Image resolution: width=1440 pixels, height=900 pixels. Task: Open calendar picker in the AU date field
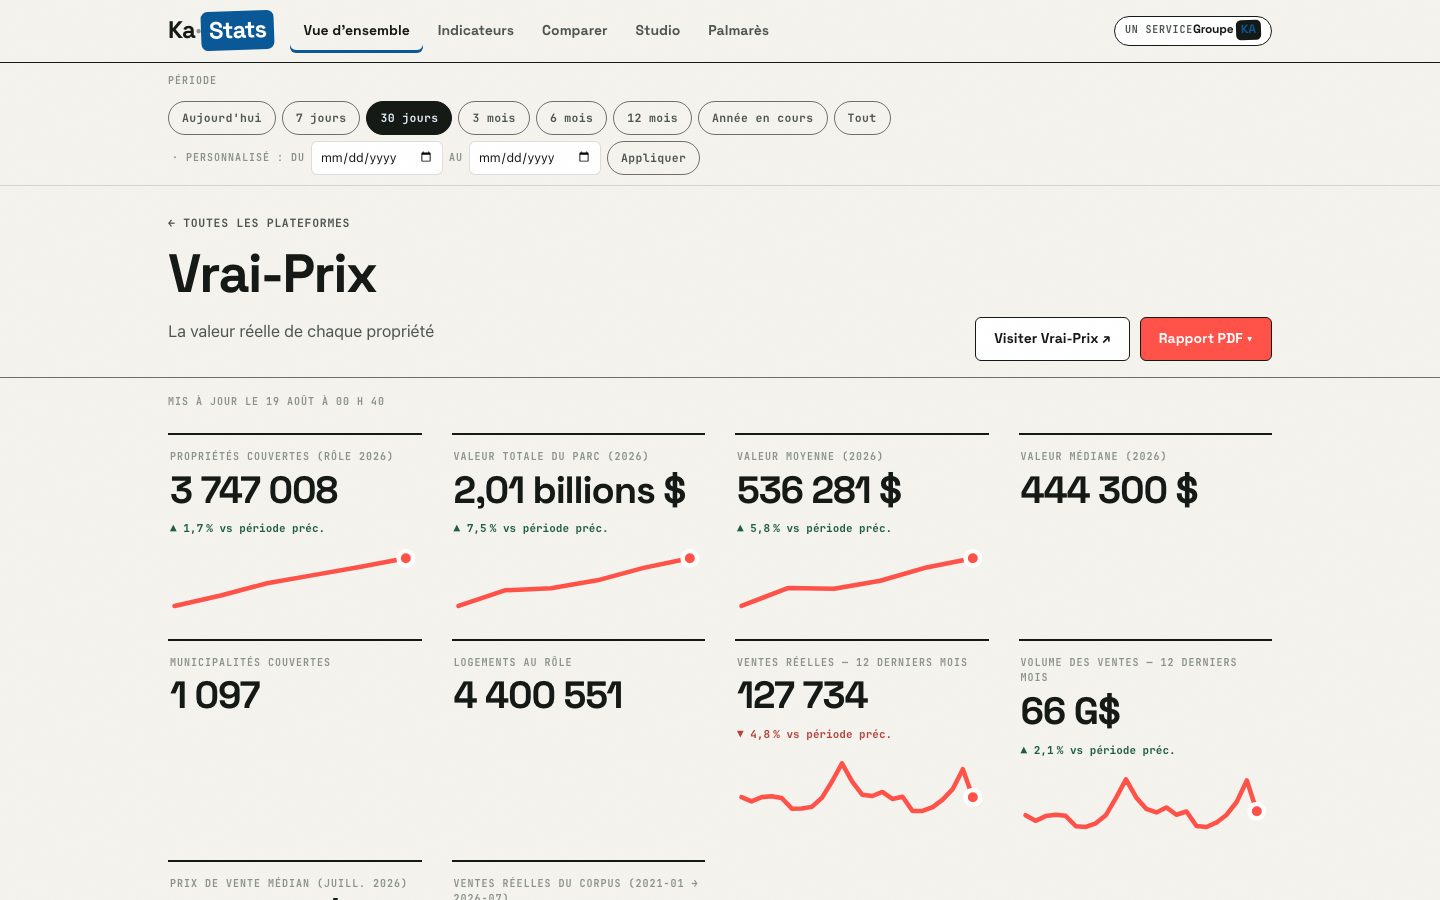click(584, 157)
